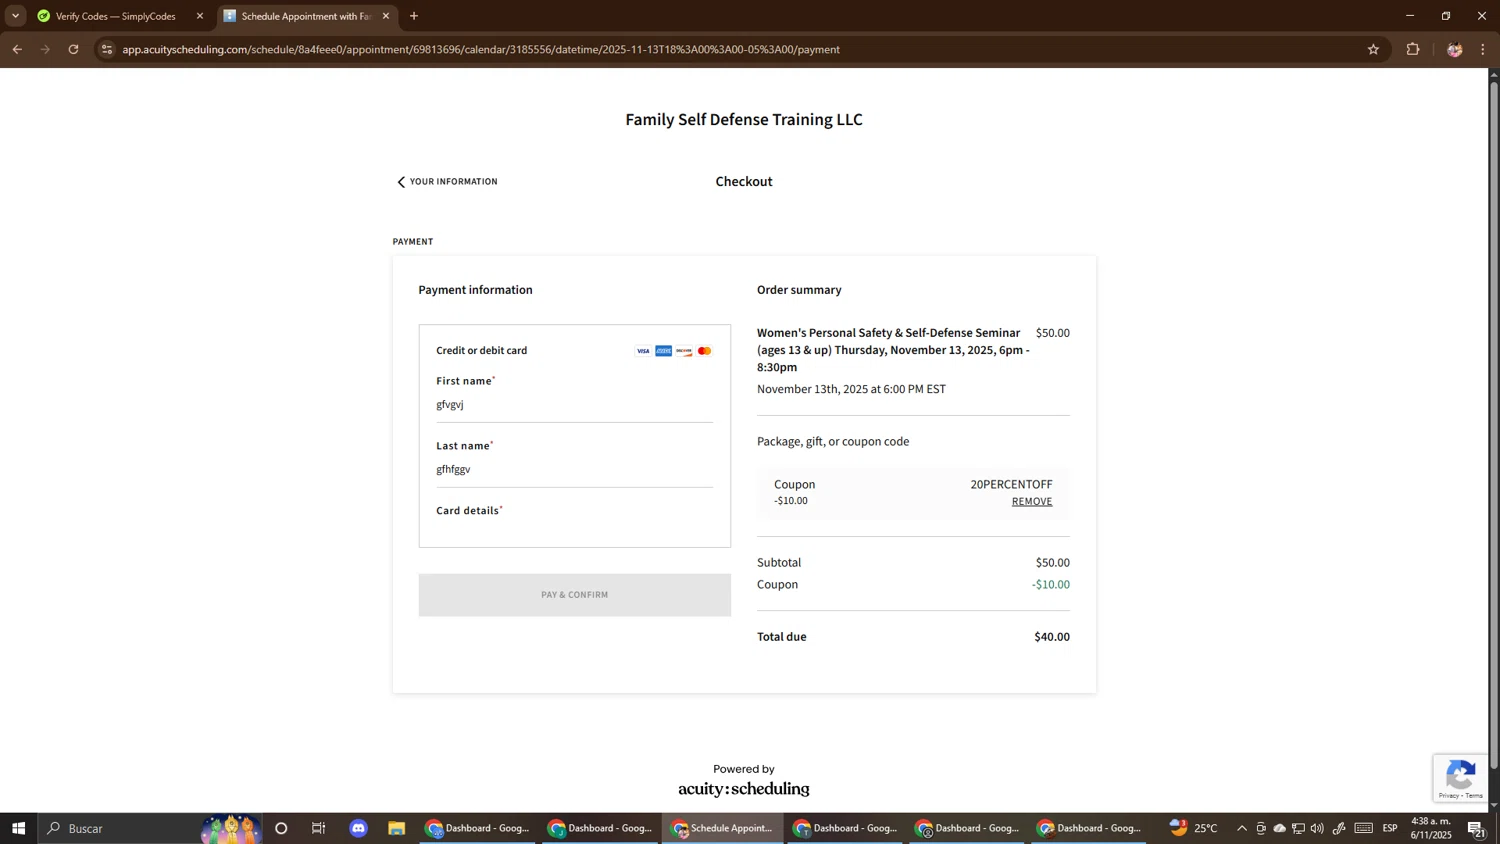
Task: Open Chrome three-dot menu
Action: [x=1483, y=49]
